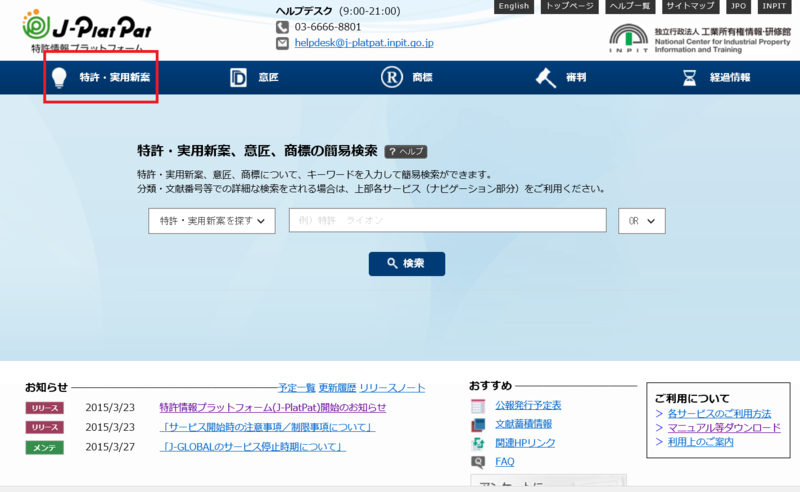Open 予定一覧 link

tap(296, 388)
